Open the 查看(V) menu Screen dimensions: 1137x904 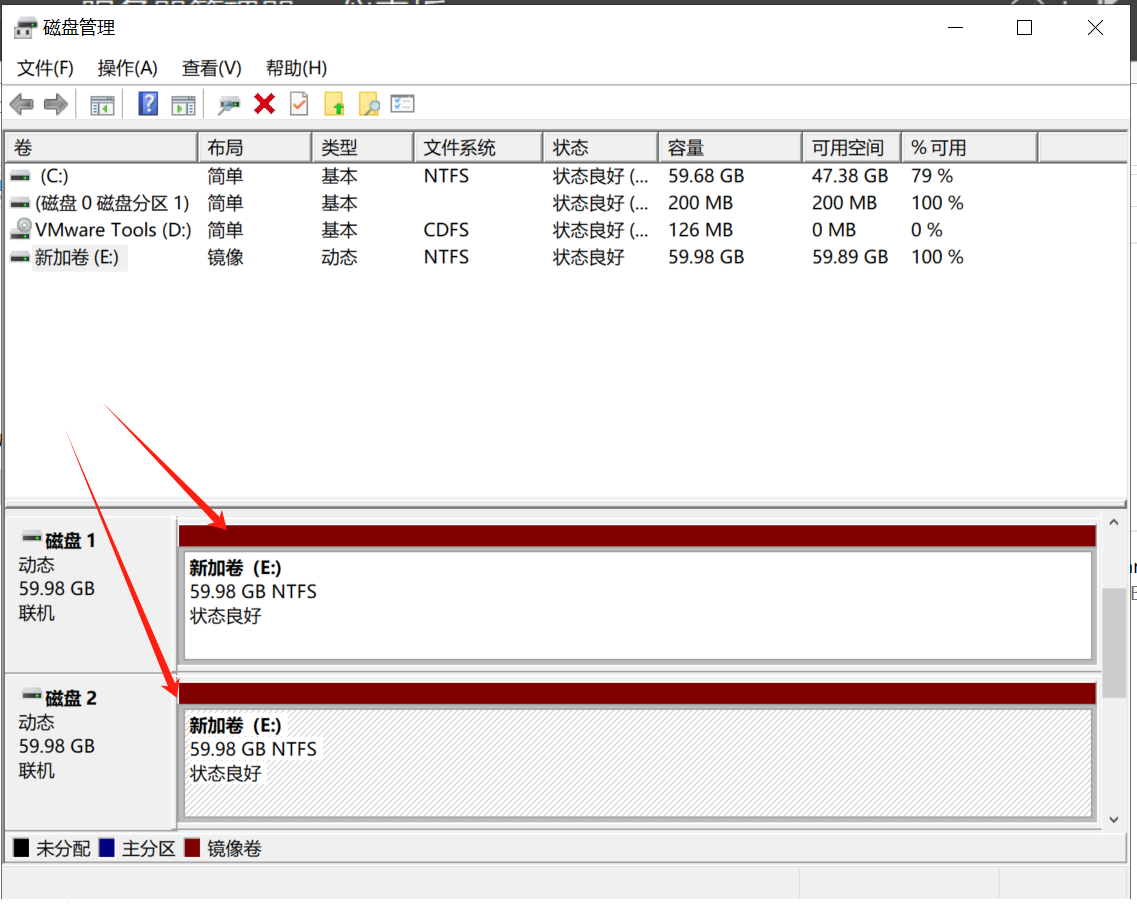[212, 68]
